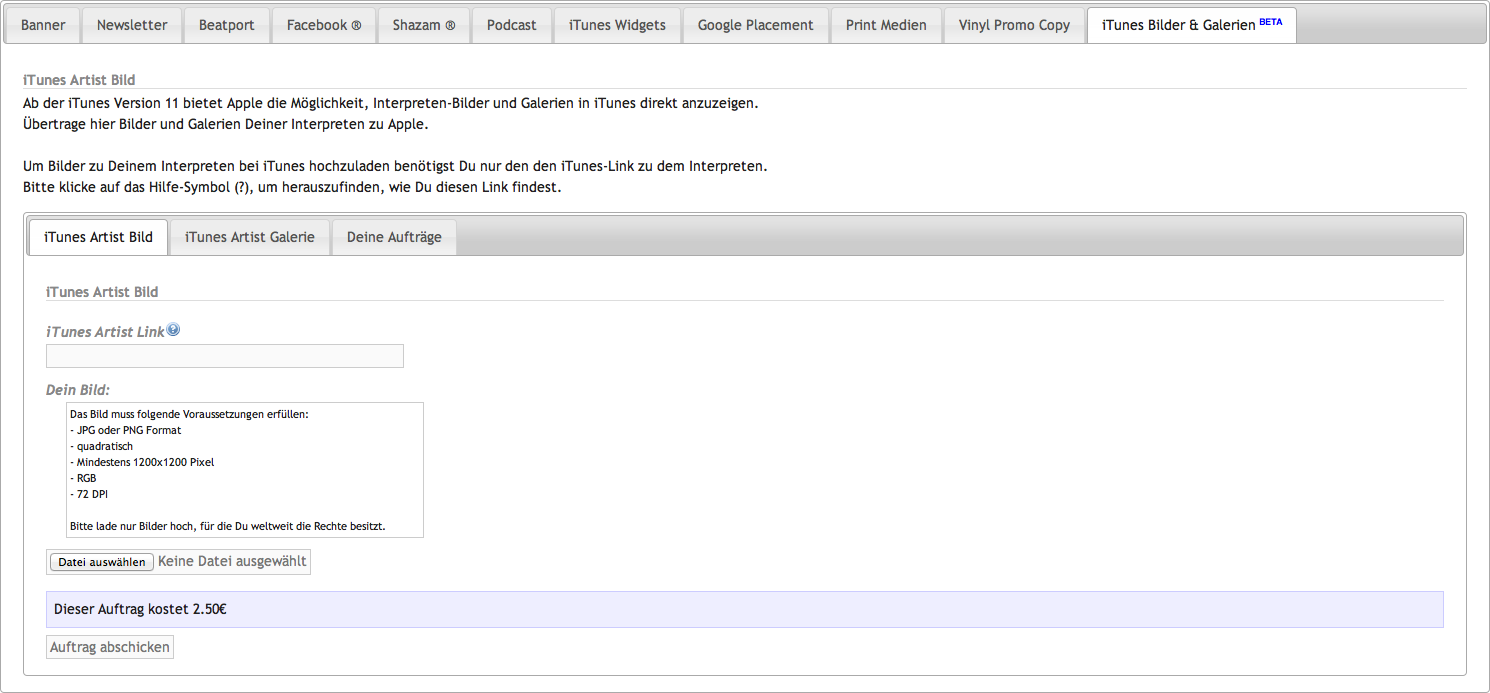The image size is (1490, 693).
Task: Switch to the iTunes Widgets tab
Action: coord(617,25)
